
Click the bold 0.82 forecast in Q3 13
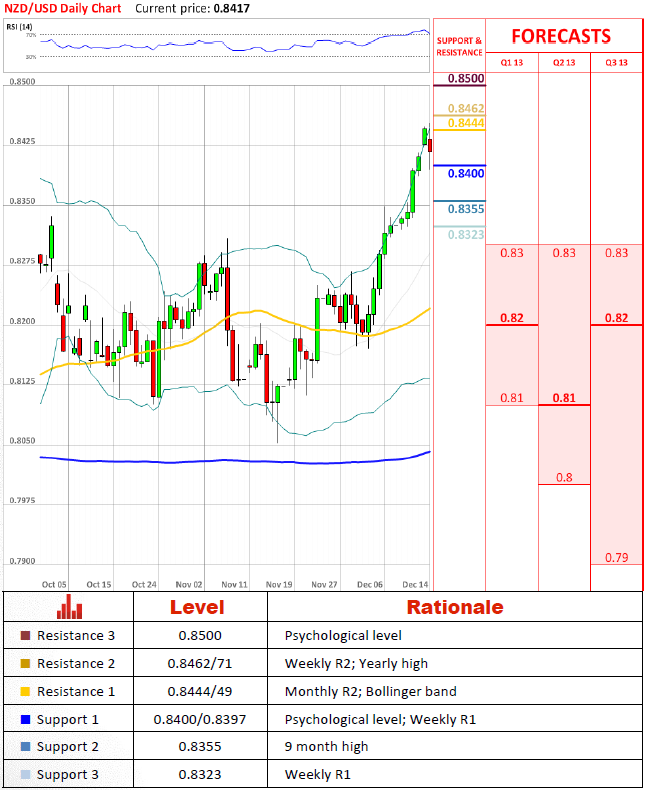(x=616, y=318)
